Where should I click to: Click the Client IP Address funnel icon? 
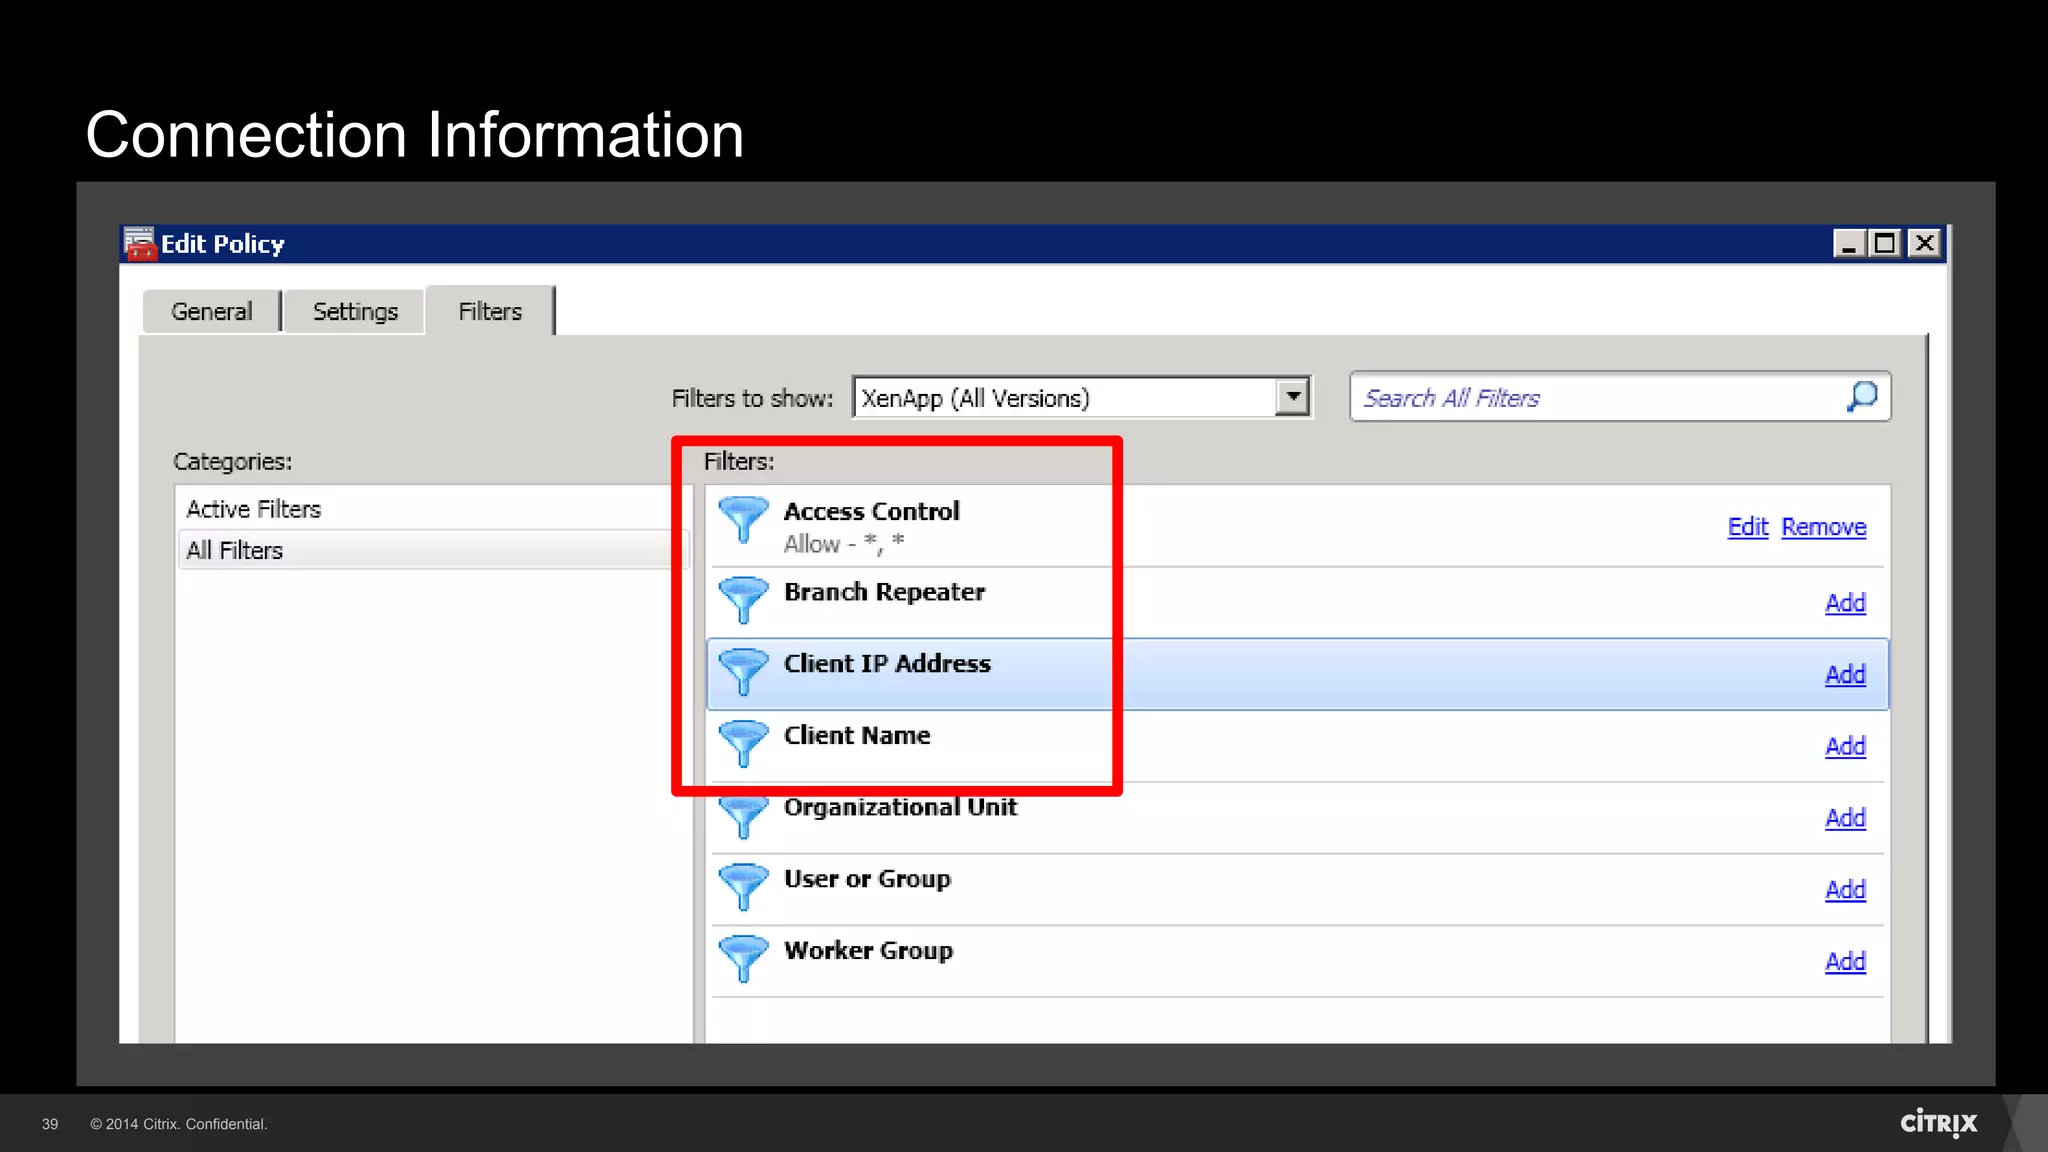pos(743,672)
